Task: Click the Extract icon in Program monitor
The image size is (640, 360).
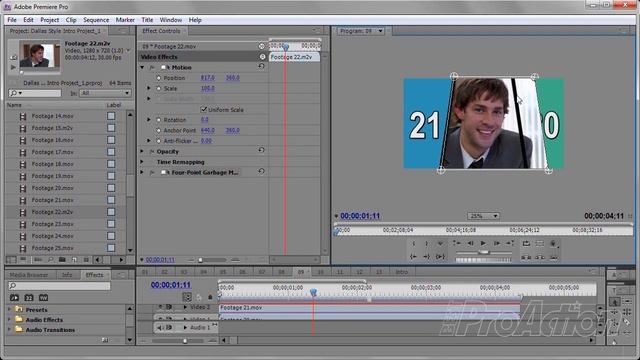Action: pyautogui.click(x=540, y=257)
